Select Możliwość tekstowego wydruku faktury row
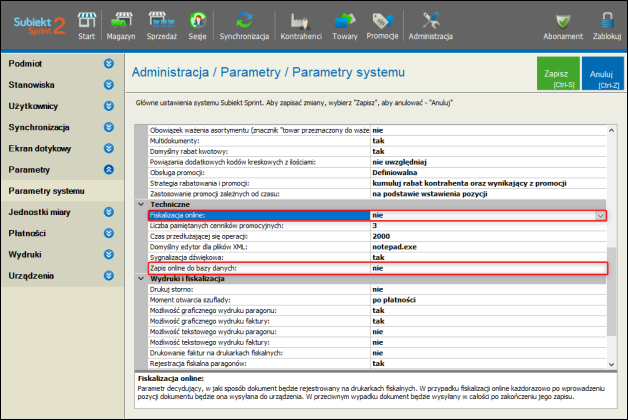 (x=377, y=342)
